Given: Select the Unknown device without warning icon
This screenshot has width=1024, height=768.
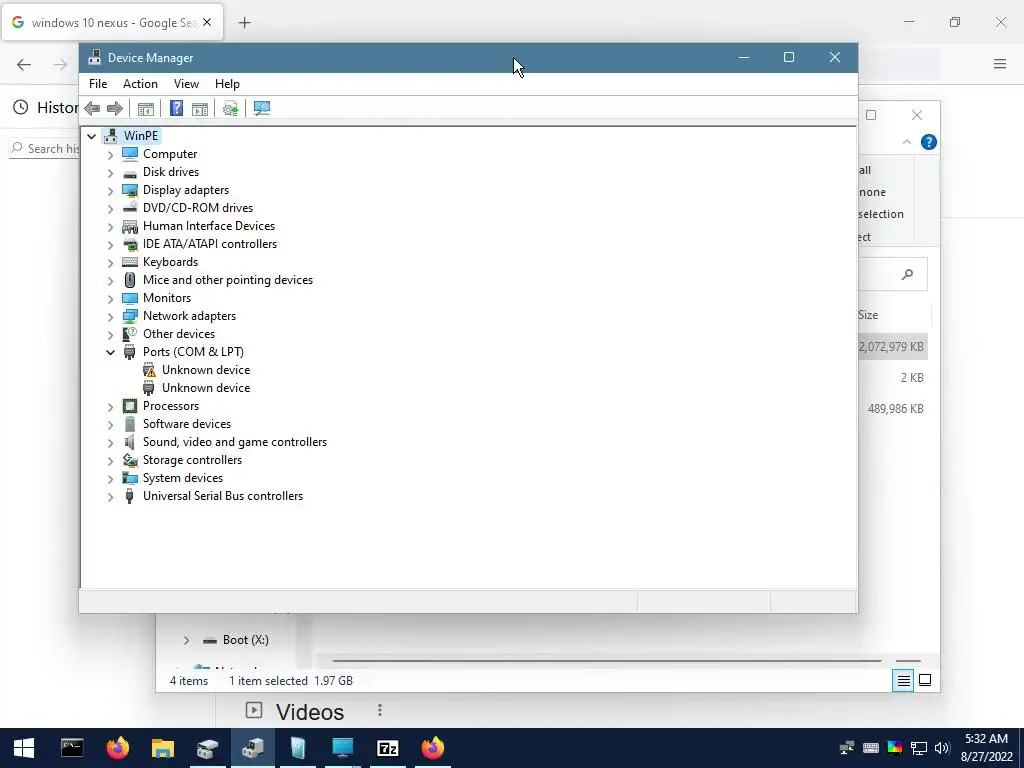Looking at the screenshot, I should (x=206, y=388).
